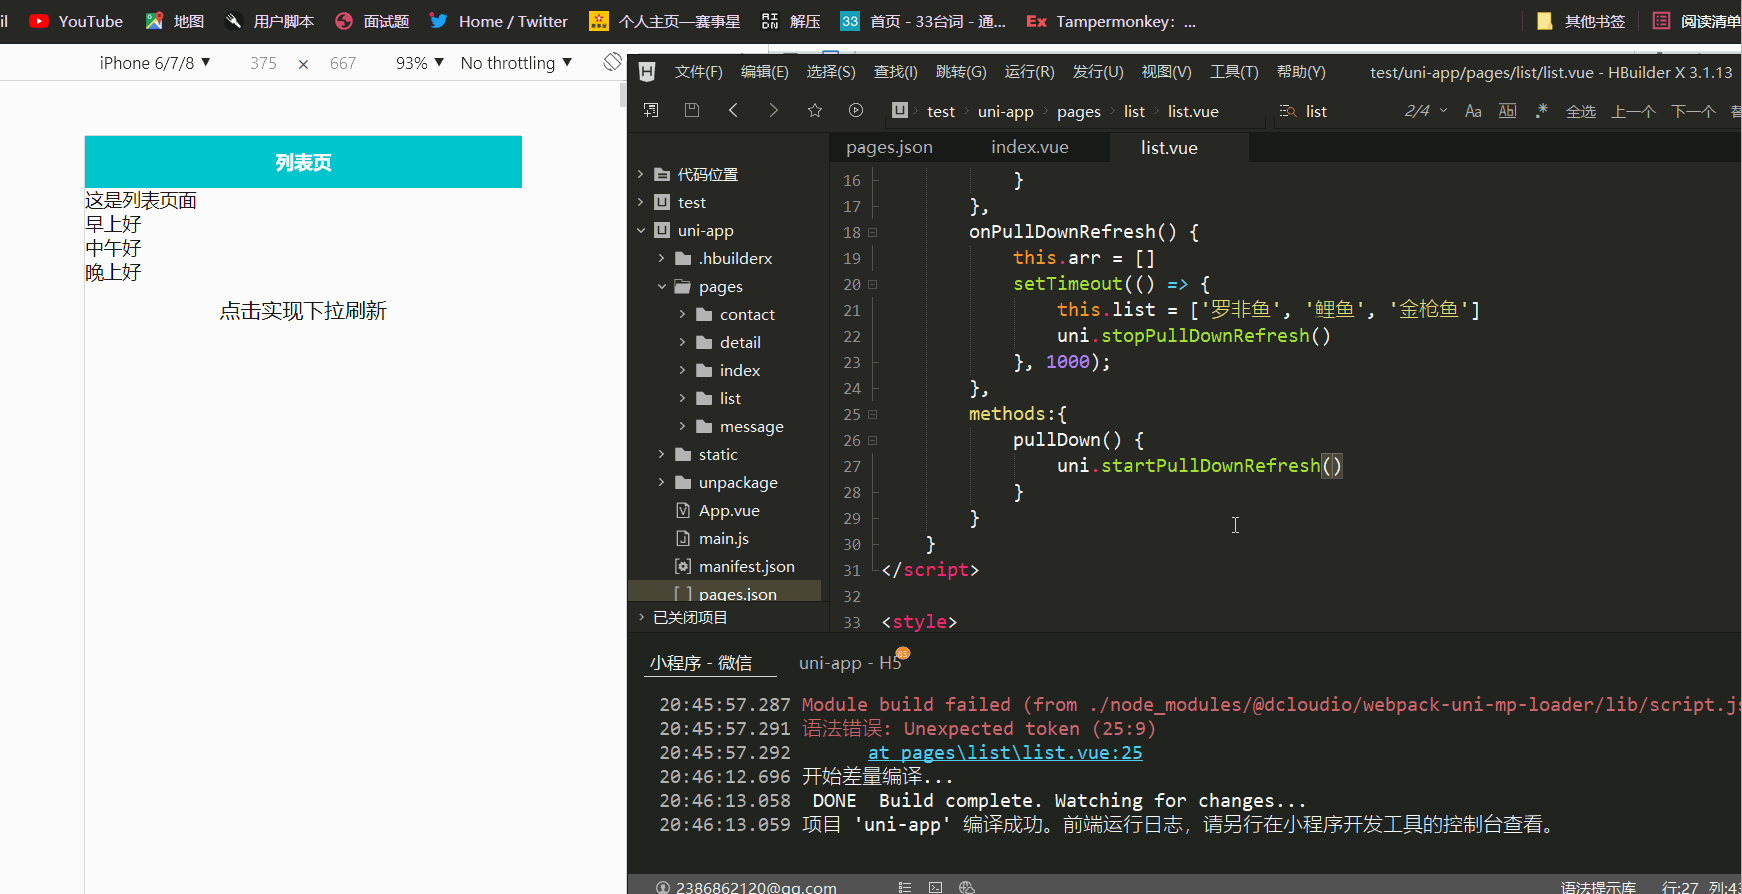The width and height of the screenshot is (1742, 894).
Task: Open the 查找(I) menu
Action: coord(896,72)
